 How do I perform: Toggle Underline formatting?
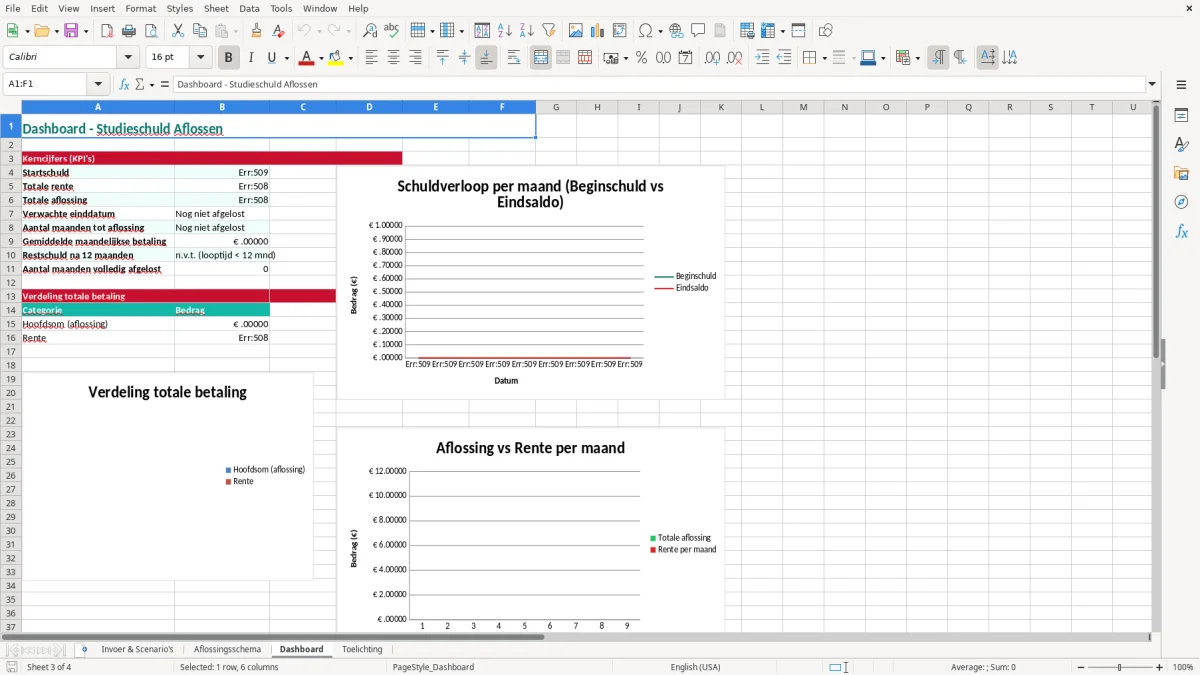(271, 58)
